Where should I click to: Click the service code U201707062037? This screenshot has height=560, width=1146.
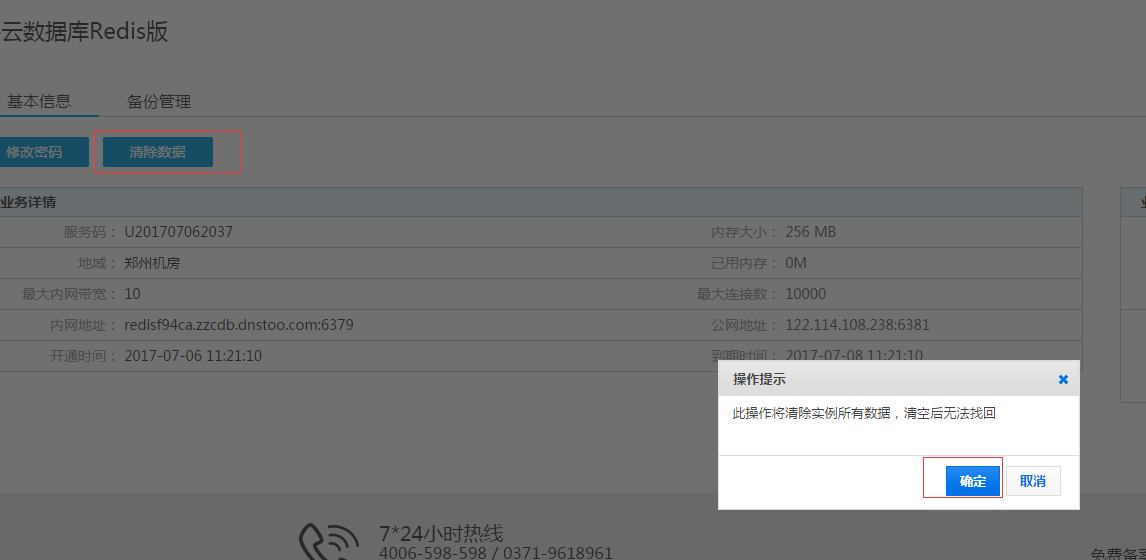[x=178, y=232]
